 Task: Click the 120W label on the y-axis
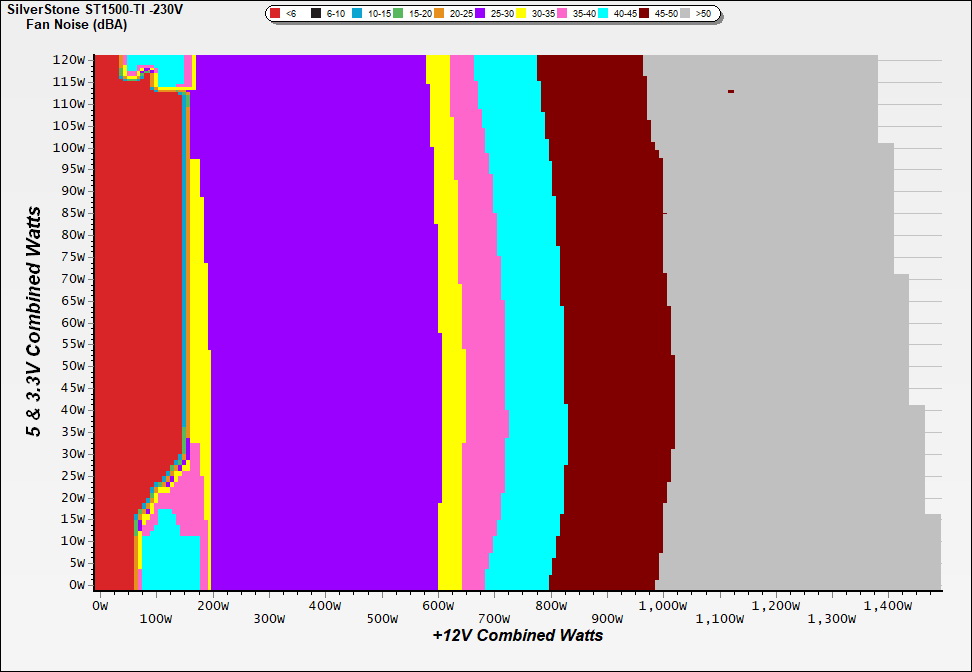pyautogui.click(x=69, y=59)
